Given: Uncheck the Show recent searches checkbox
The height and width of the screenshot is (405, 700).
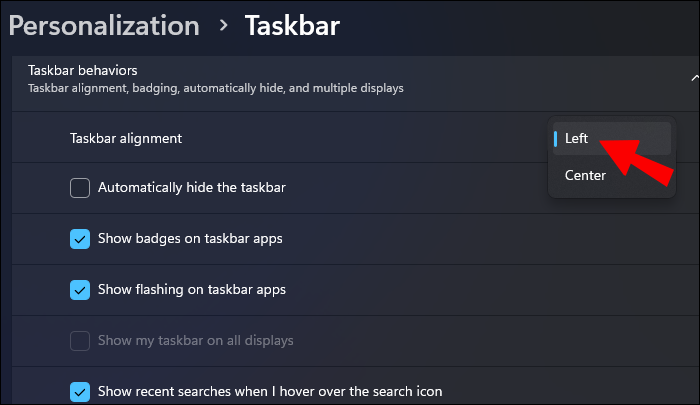Looking at the screenshot, I should 80,391.
